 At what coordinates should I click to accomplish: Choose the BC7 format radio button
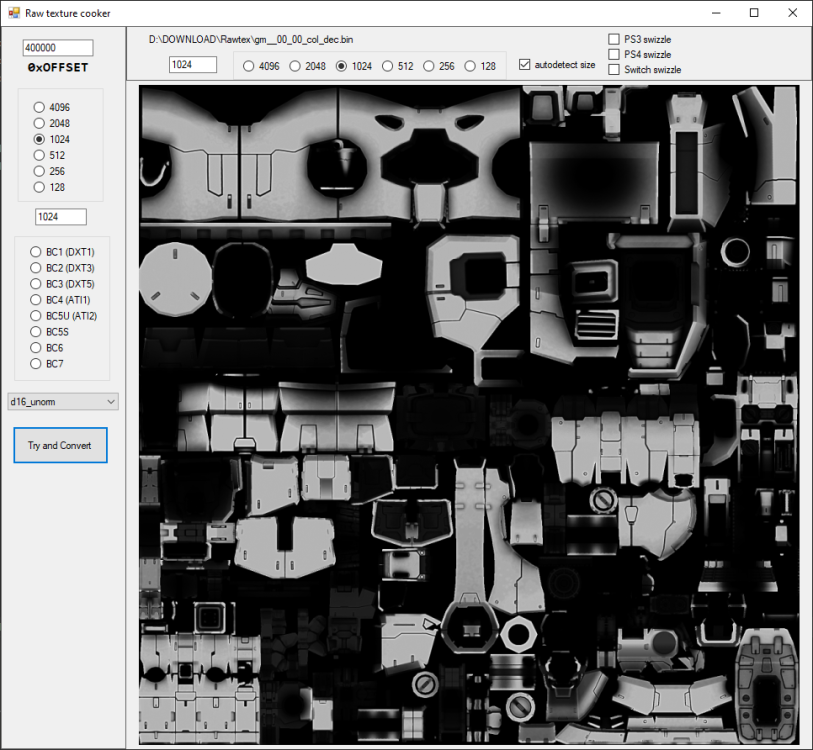point(37,364)
